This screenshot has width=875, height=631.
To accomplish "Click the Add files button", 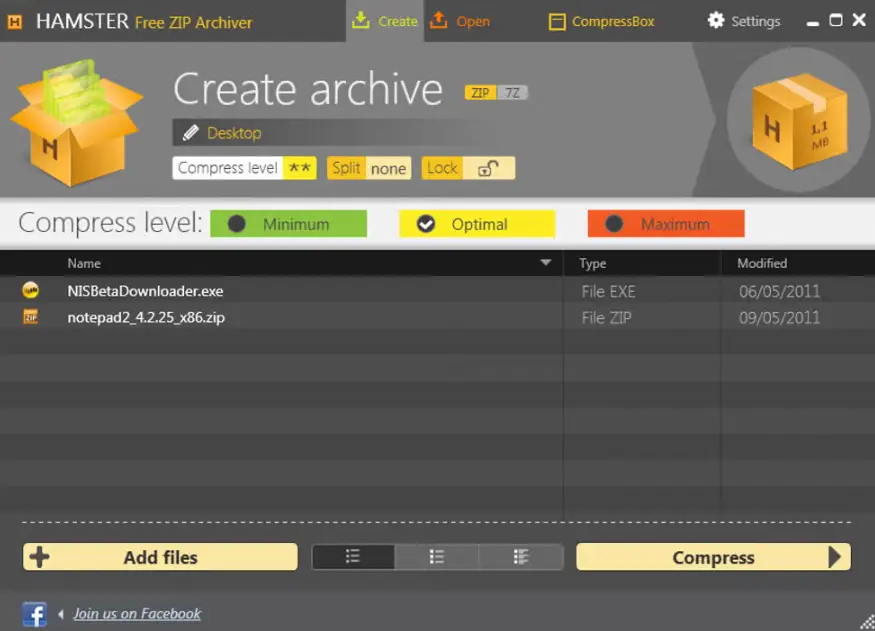I will click(160, 557).
